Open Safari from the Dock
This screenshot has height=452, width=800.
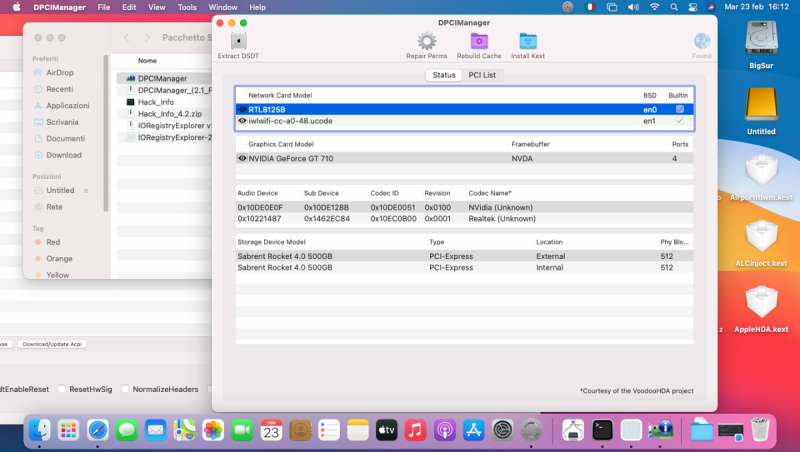[97, 430]
